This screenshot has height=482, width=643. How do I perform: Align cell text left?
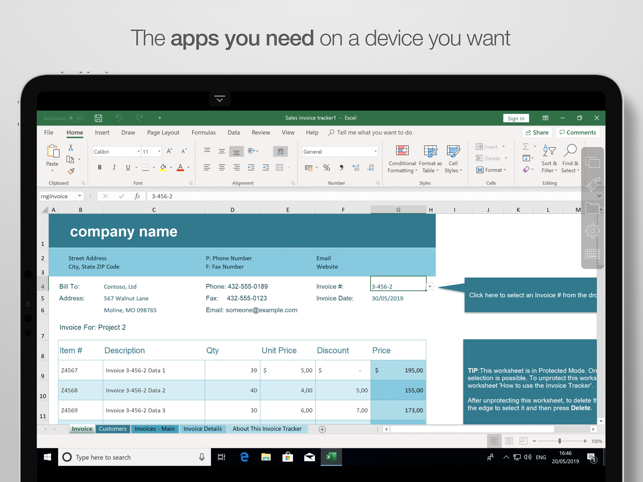pyautogui.click(x=207, y=167)
